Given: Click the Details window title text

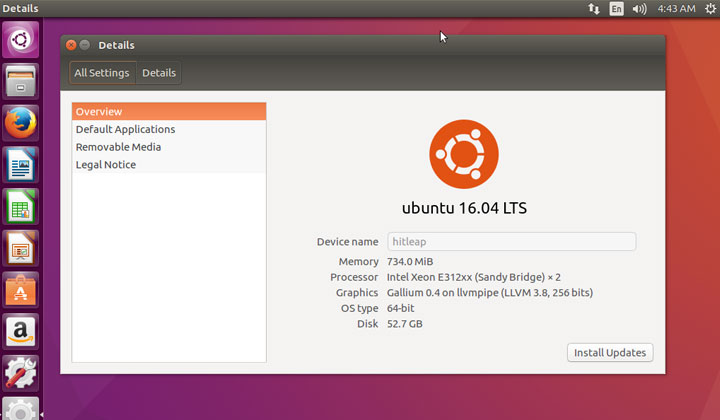Looking at the screenshot, I should 116,45.
